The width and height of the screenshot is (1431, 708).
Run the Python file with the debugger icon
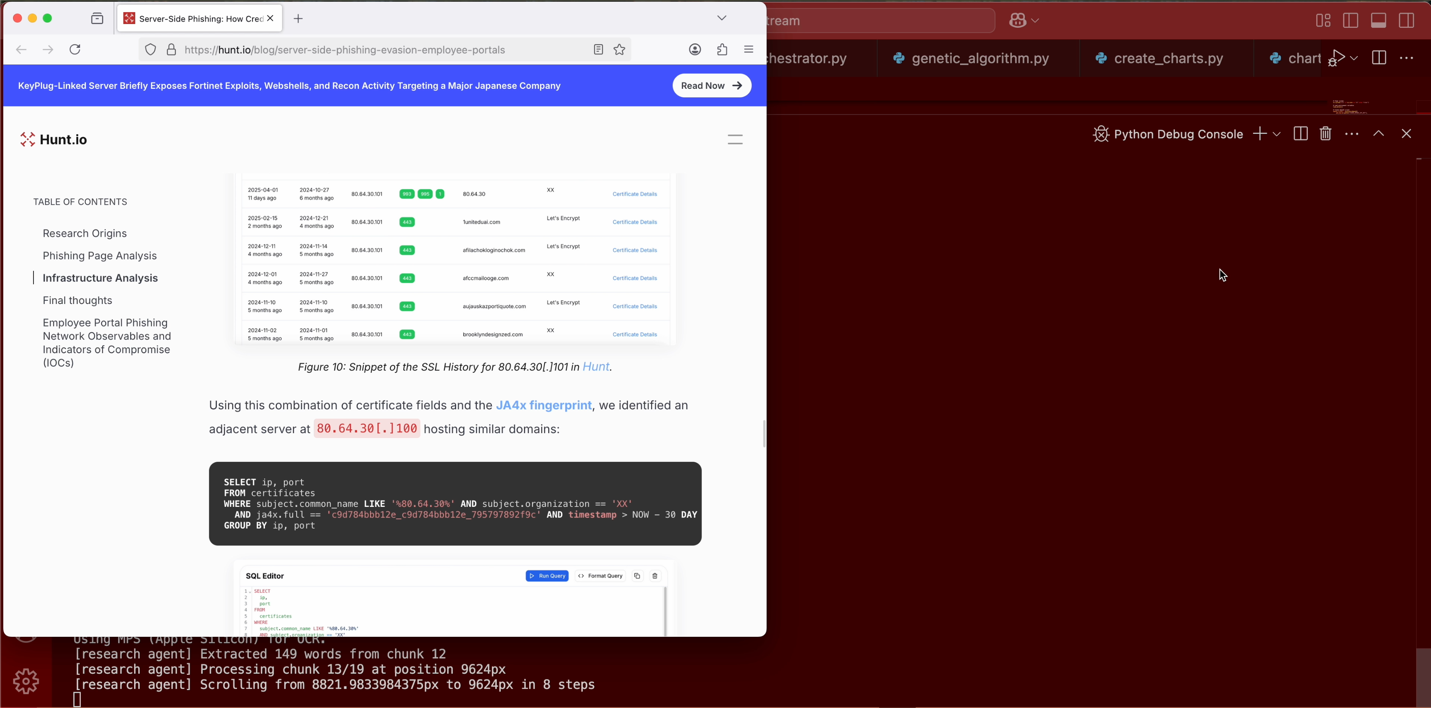pyautogui.click(x=1338, y=57)
